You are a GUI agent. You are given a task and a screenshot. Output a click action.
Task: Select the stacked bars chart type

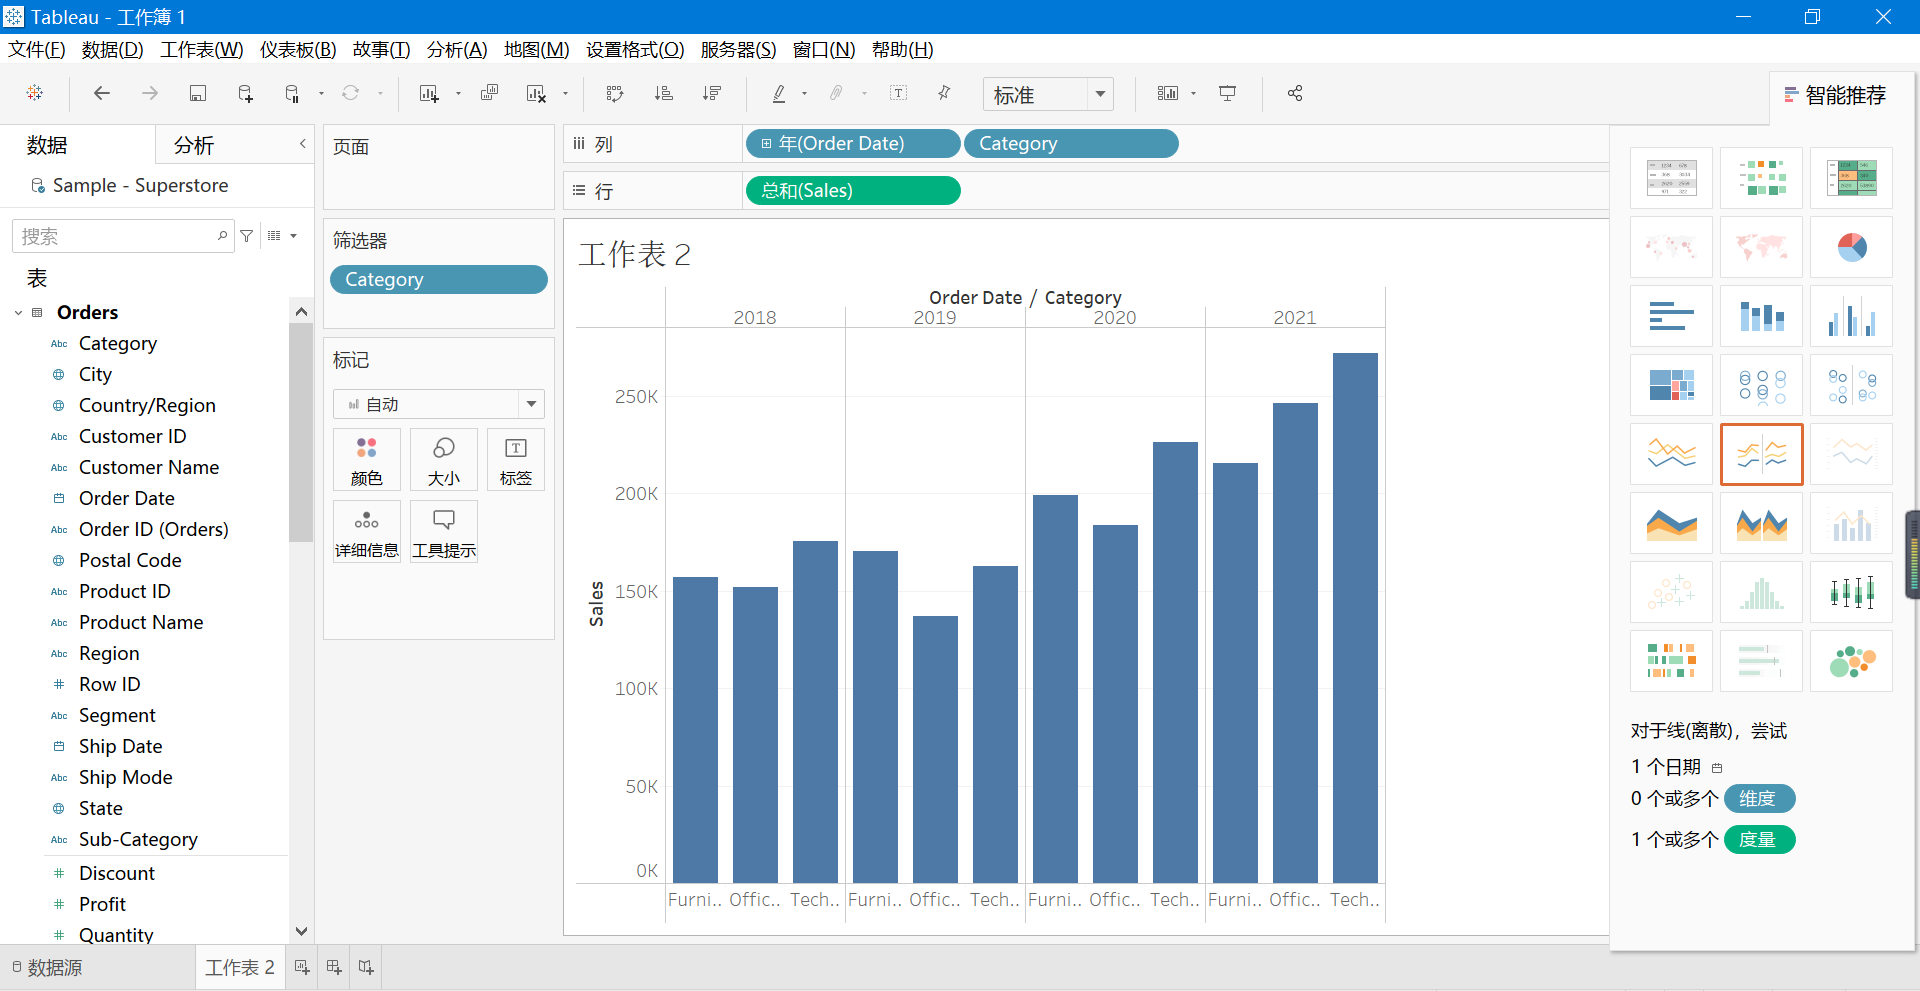[x=1761, y=316]
